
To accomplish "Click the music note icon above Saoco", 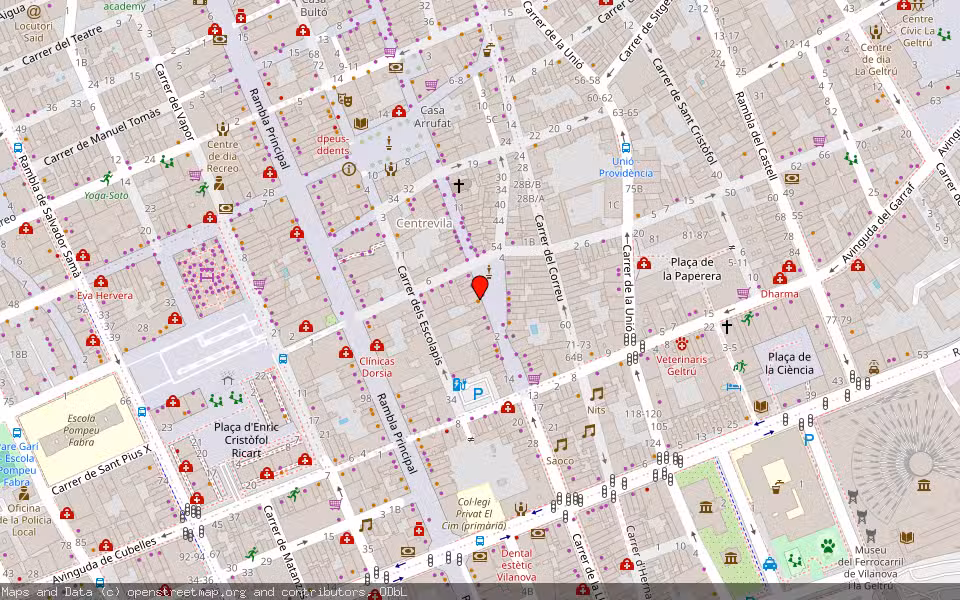I will click(x=560, y=445).
